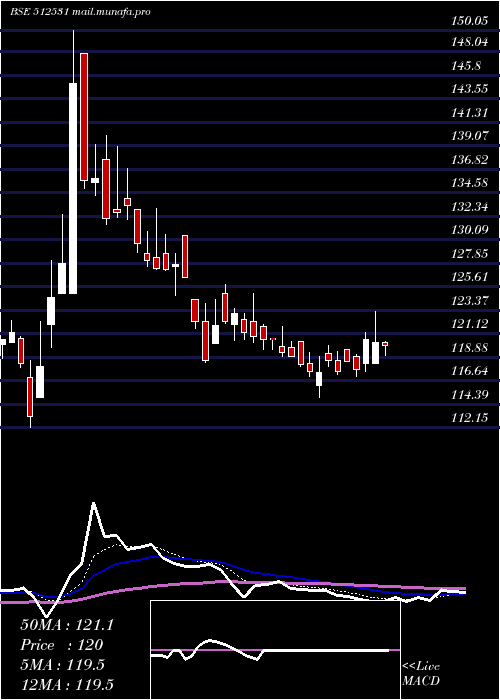Click the 50MA : 121.1 readout
500x700 pixels.
67,625
